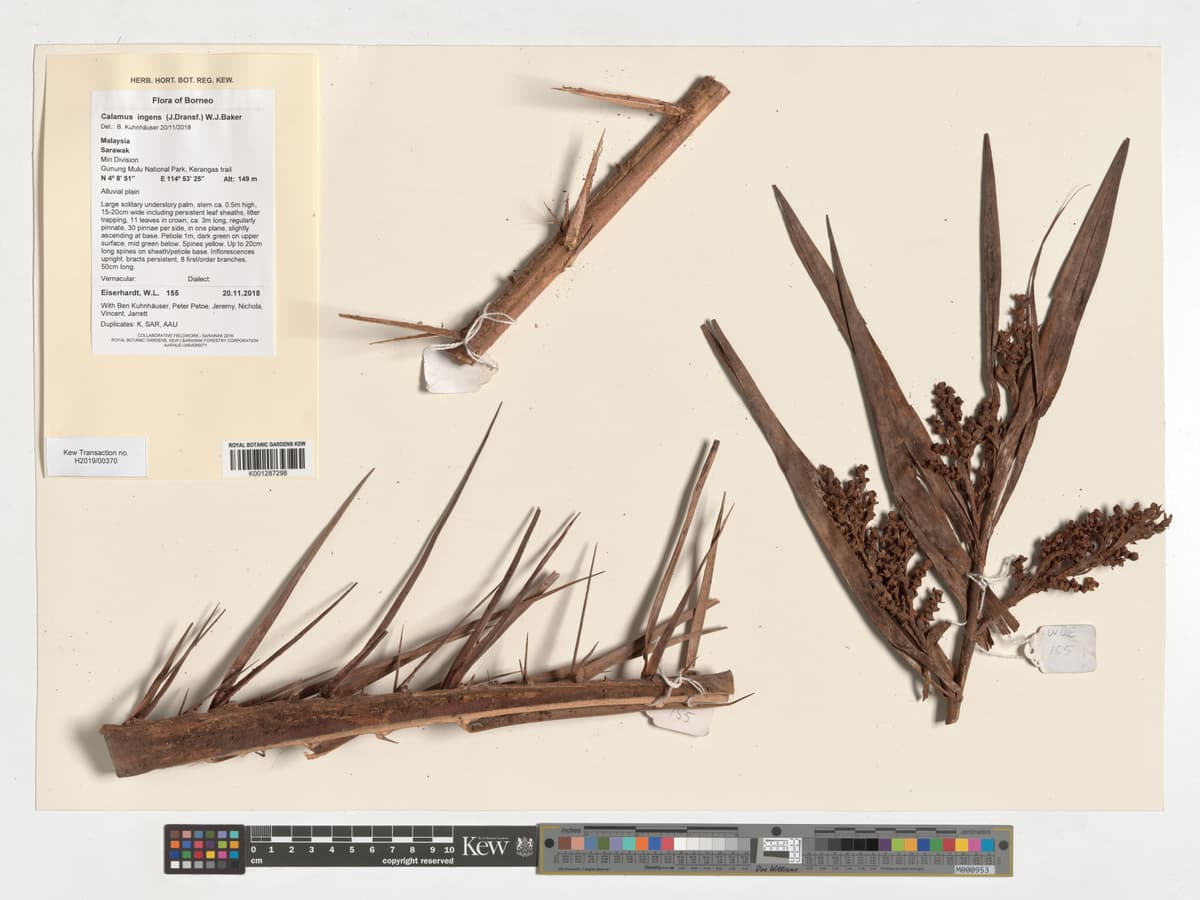
Task: Select the latitude 'N 4° 8' 51"'
Action: 118,179
